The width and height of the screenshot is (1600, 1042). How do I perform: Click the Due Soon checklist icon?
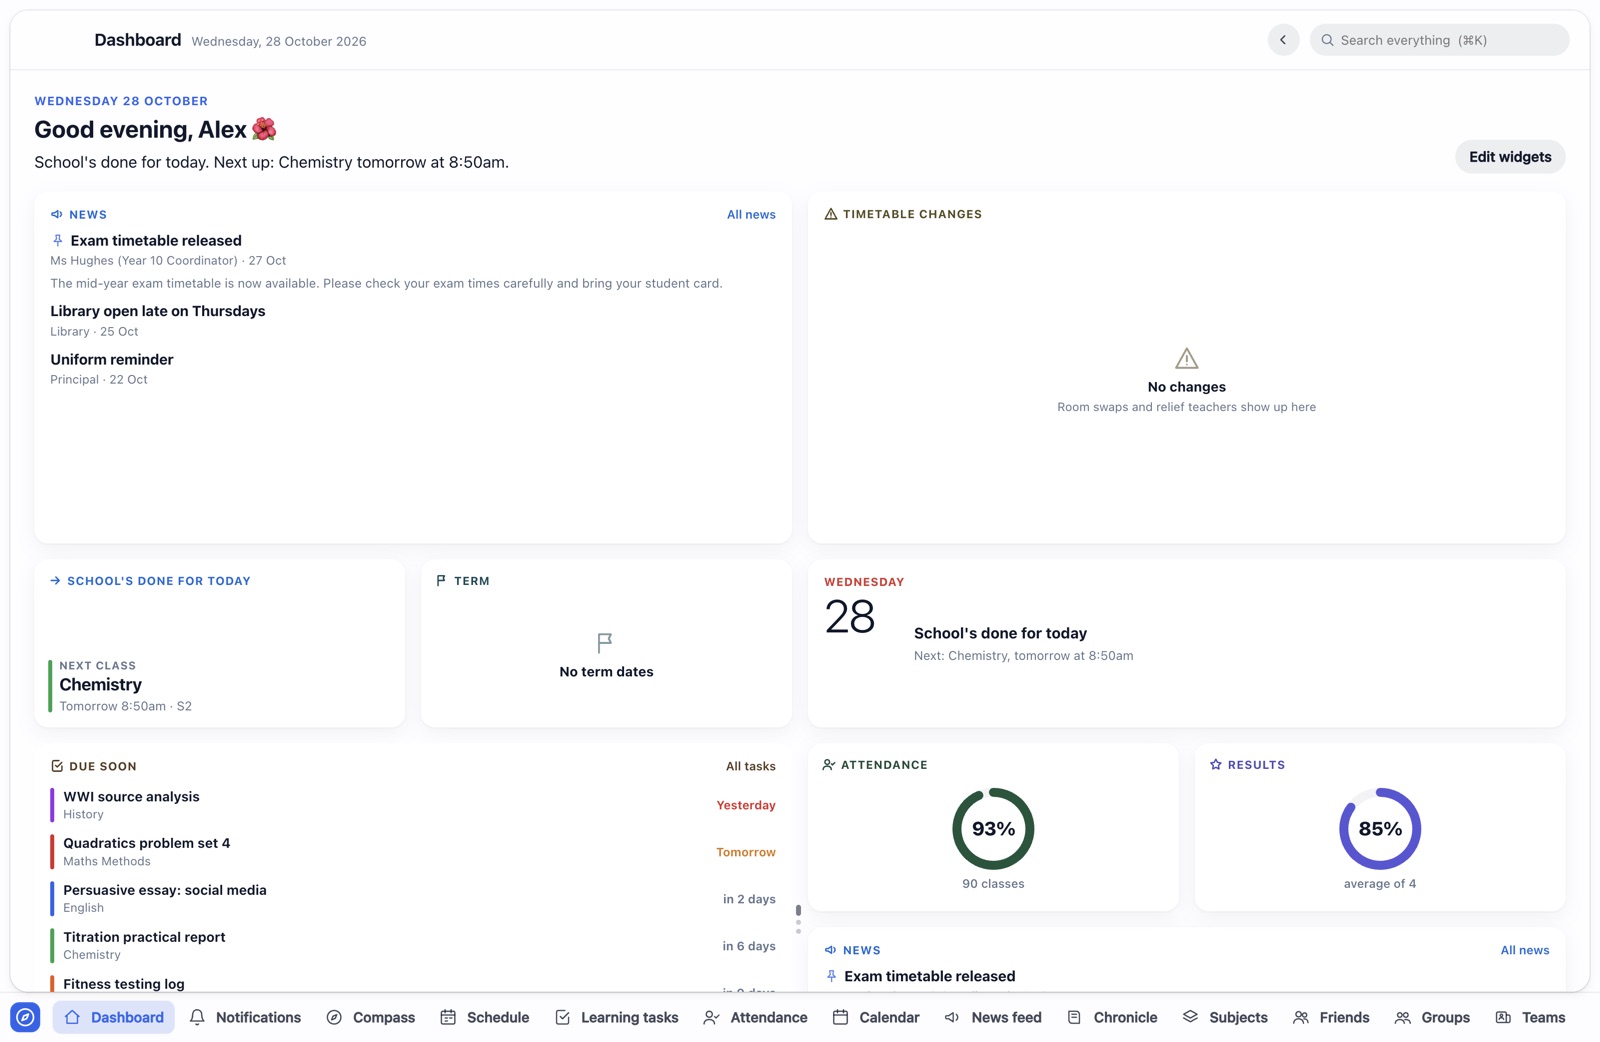click(x=57, y=766)
